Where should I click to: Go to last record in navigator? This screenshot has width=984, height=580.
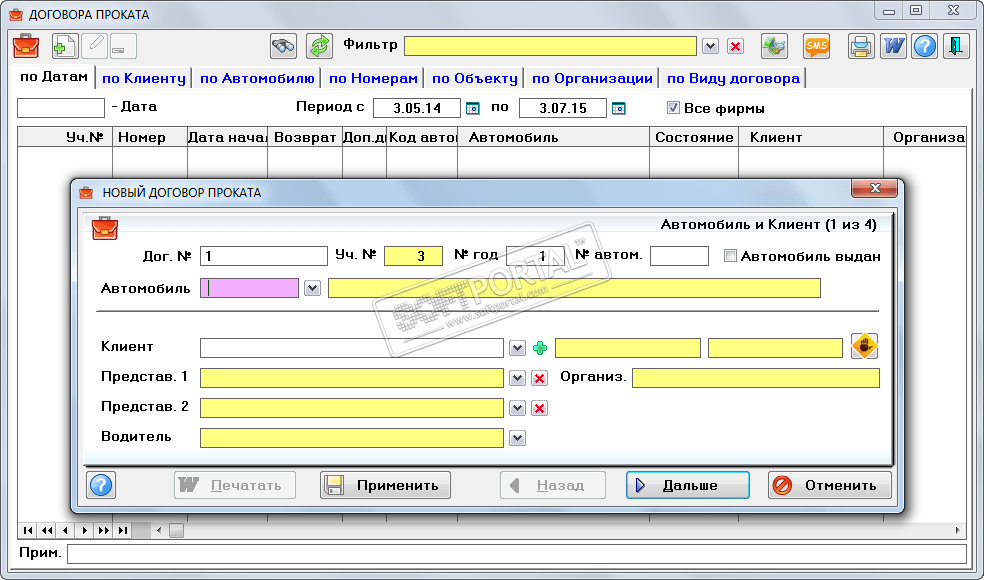(123, 531)
